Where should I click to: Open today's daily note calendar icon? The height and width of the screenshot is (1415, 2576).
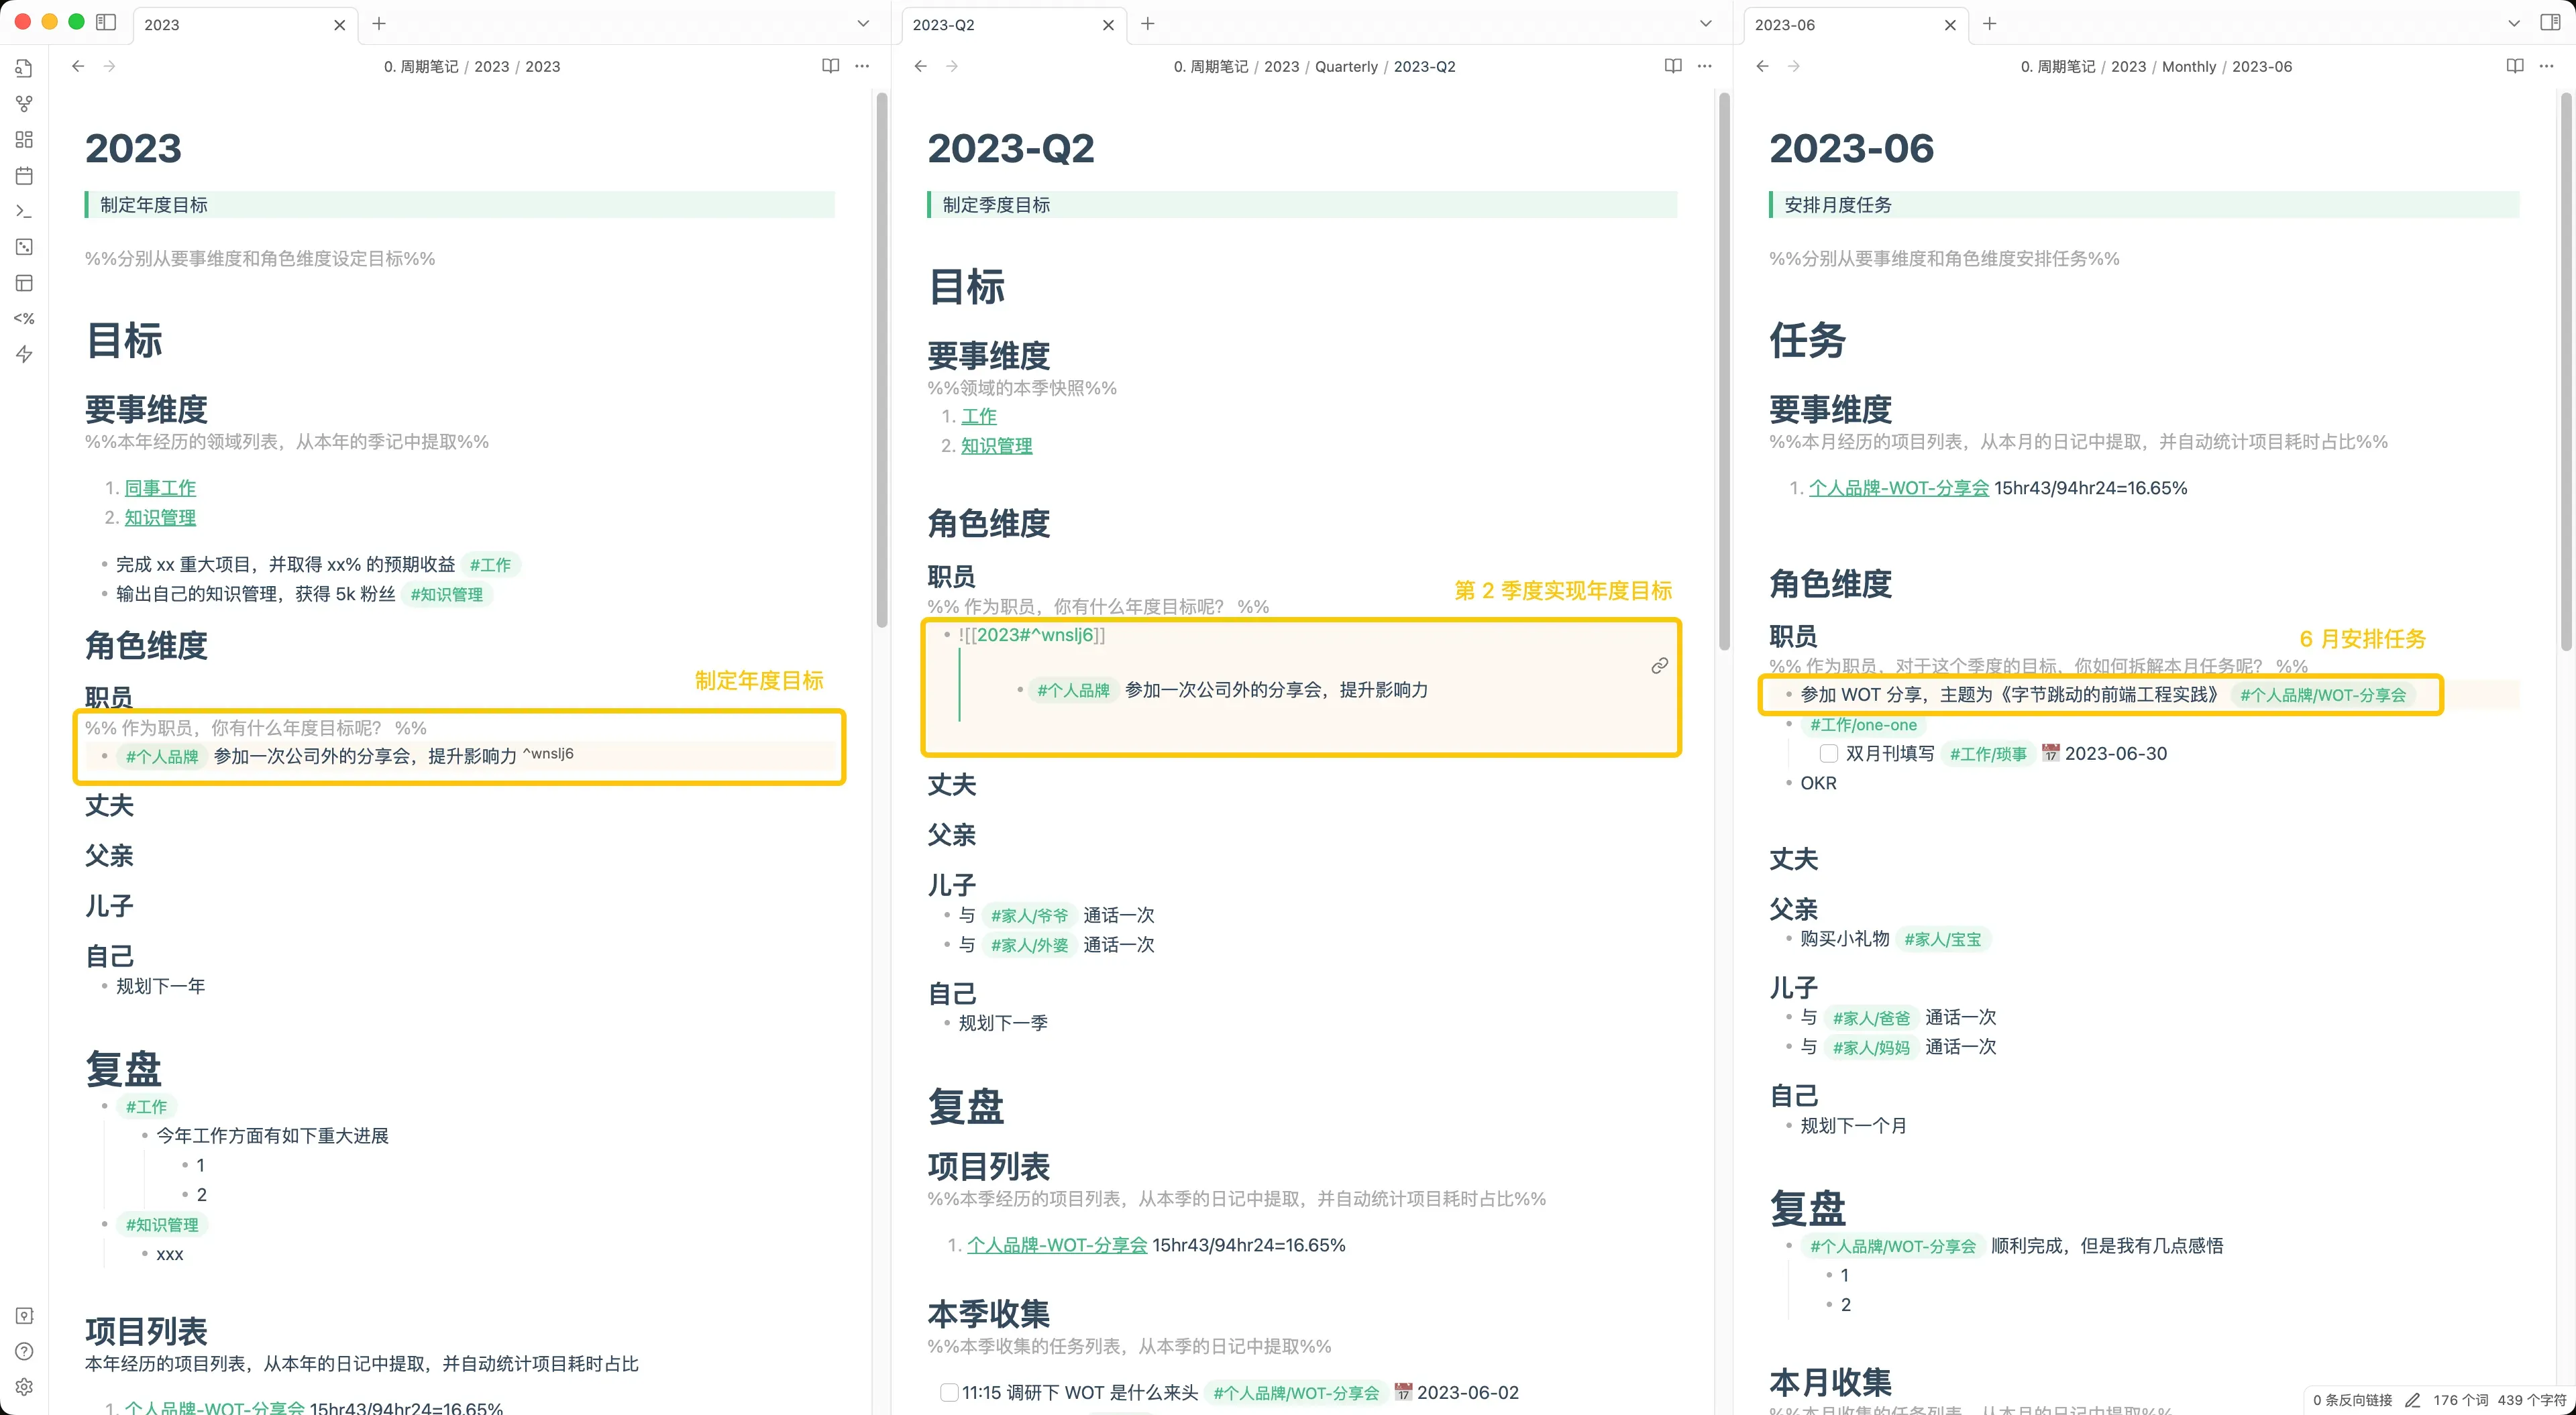tap(24, 176)
